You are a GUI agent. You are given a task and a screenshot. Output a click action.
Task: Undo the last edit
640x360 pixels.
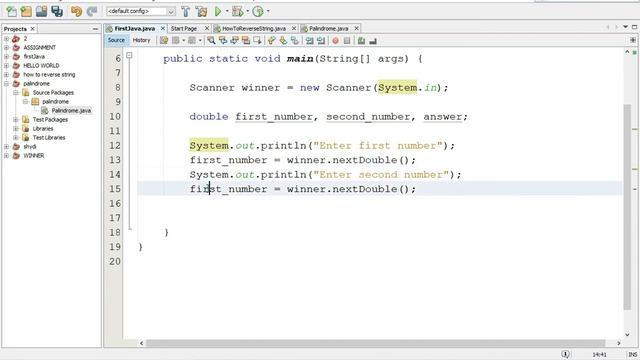point(76,11)
